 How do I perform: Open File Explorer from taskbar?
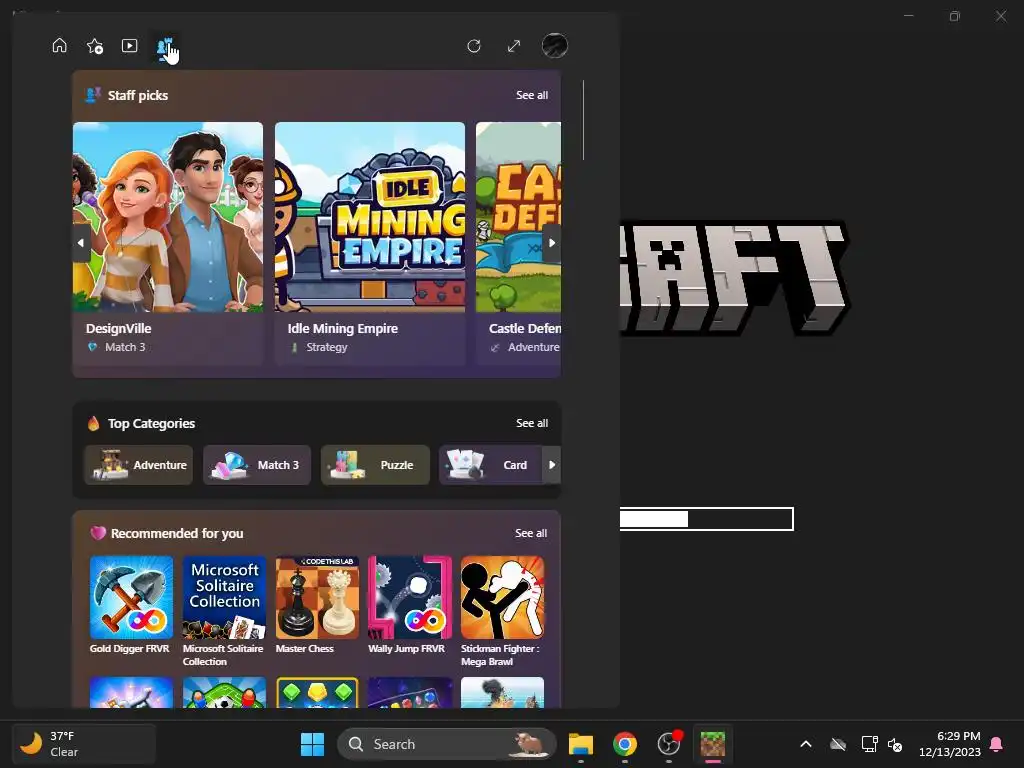point(581,744)
